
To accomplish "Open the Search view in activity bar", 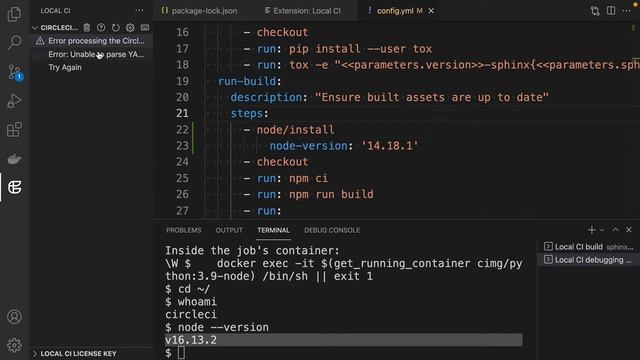I will coord(14,42).
